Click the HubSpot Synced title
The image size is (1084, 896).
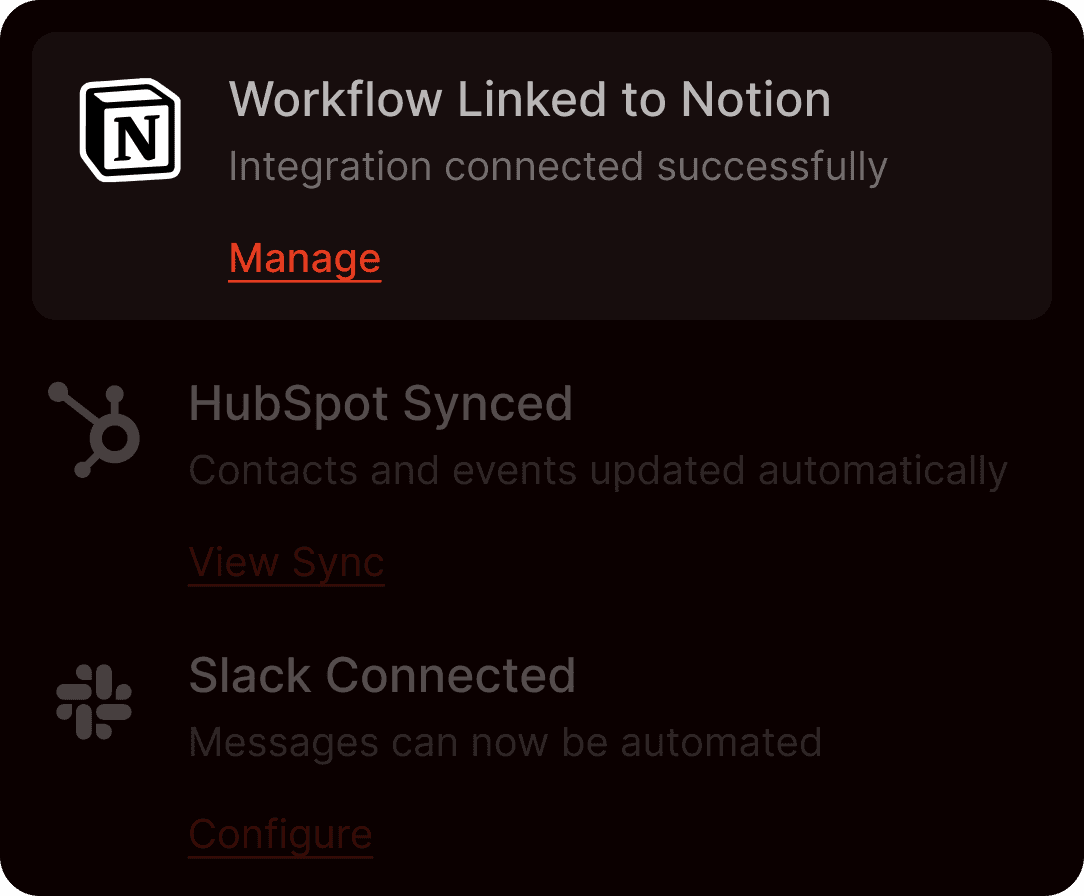click(x=381, y=404)
